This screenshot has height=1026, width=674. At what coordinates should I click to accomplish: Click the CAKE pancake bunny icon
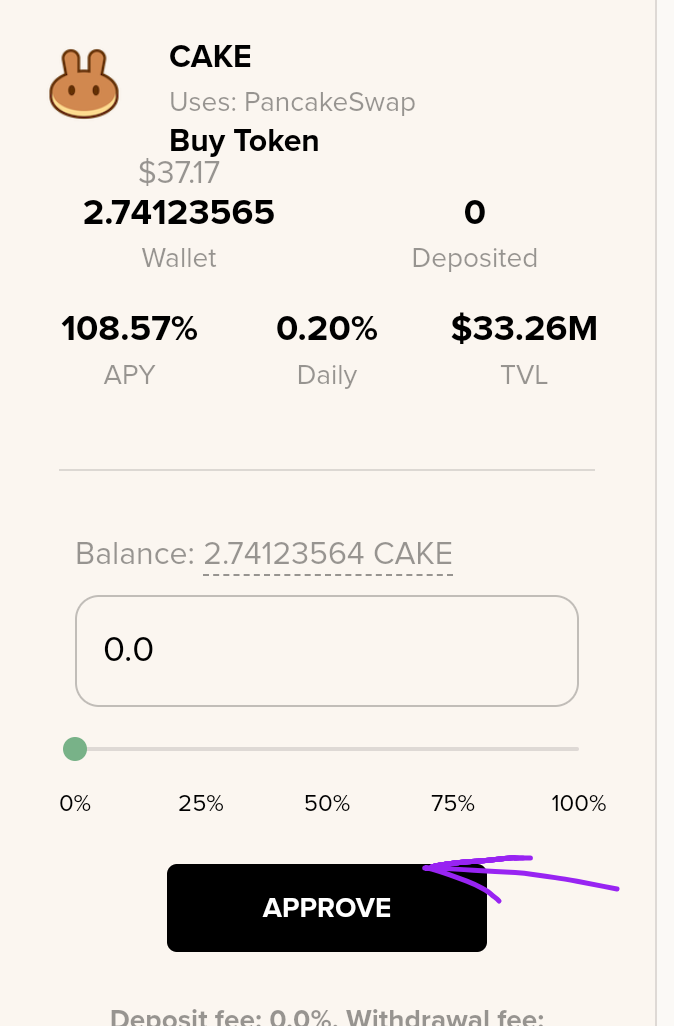coord(84,84)
